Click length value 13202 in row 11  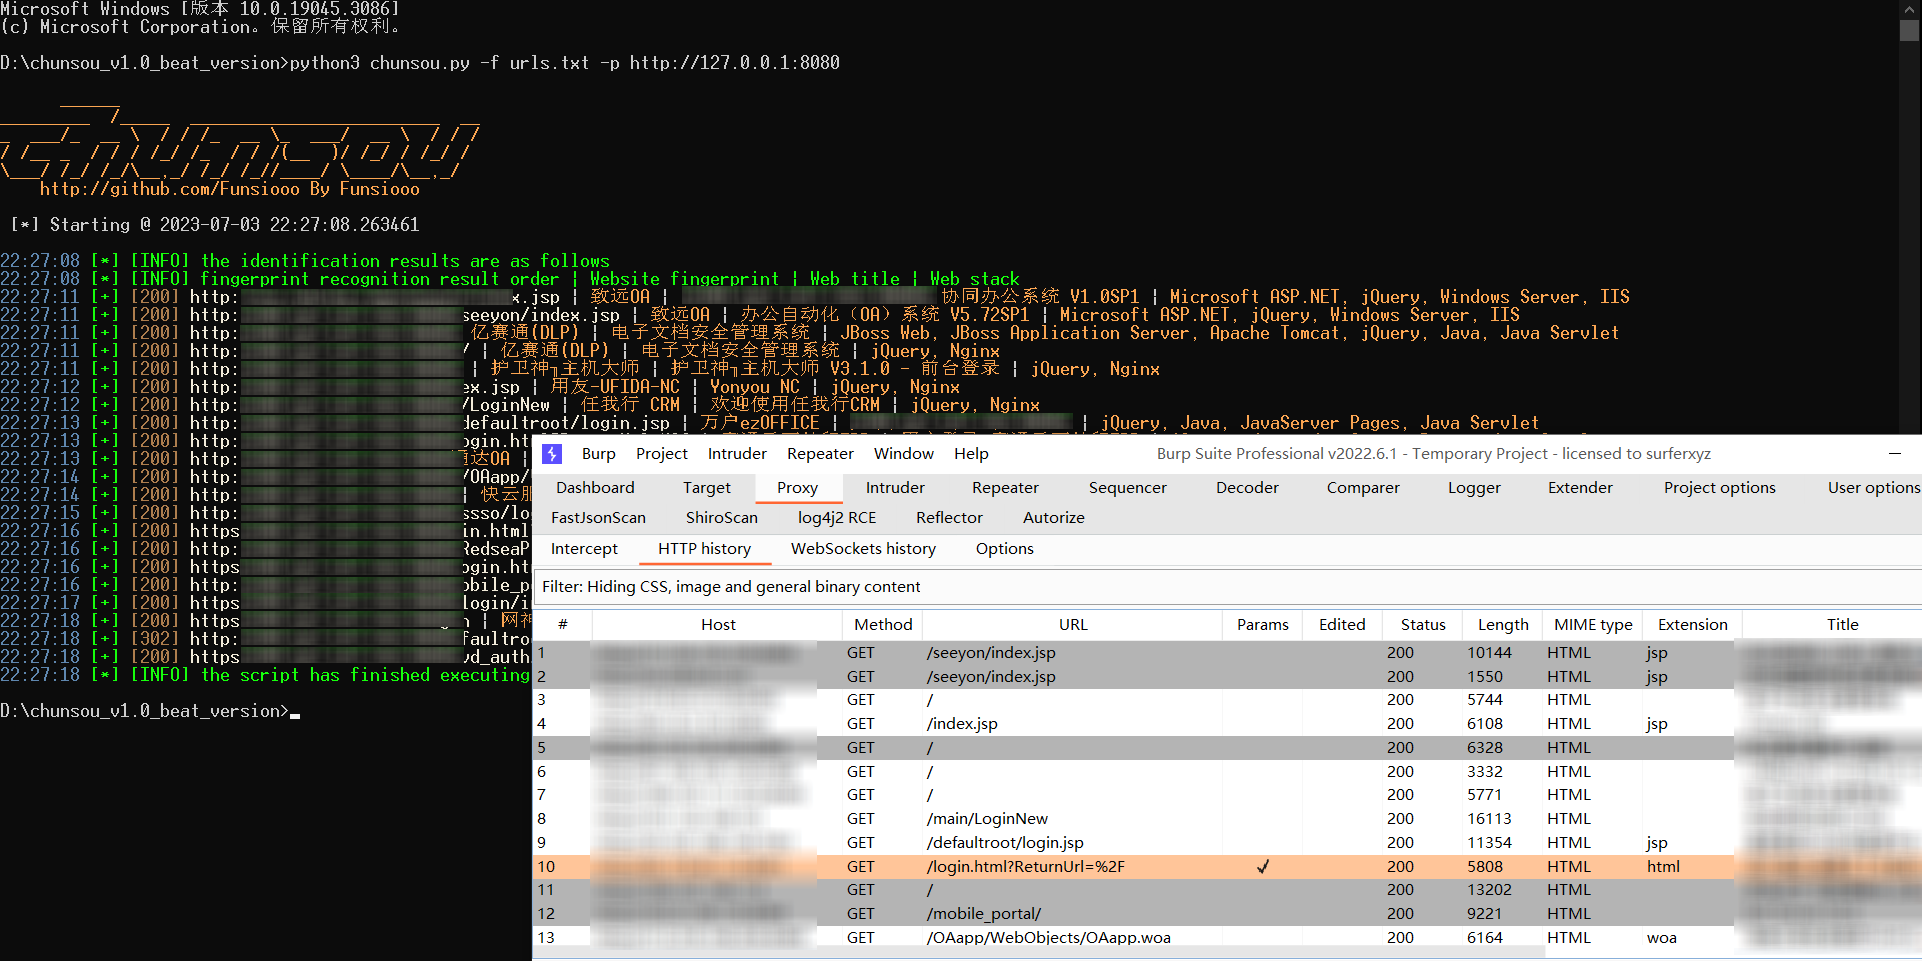coord(1489,890)
